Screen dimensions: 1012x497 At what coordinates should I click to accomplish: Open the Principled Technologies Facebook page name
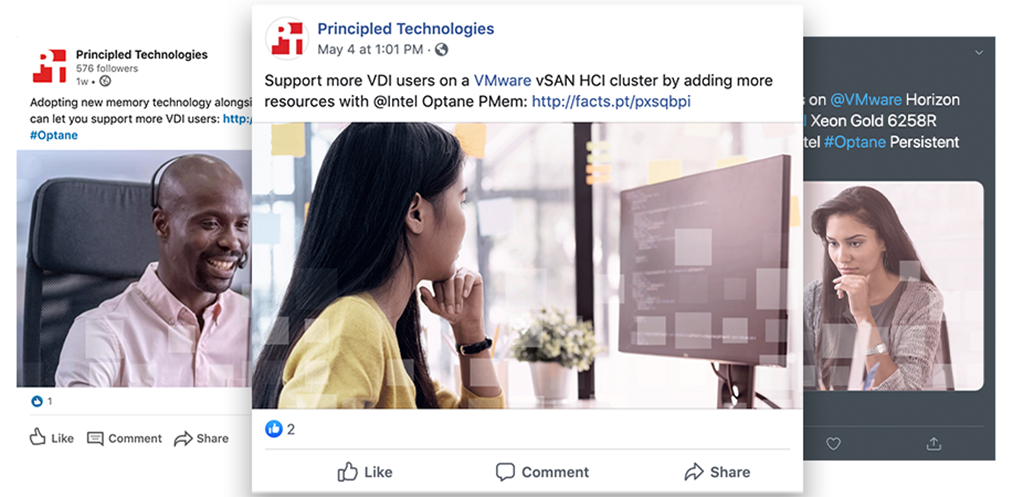point(405,28)
